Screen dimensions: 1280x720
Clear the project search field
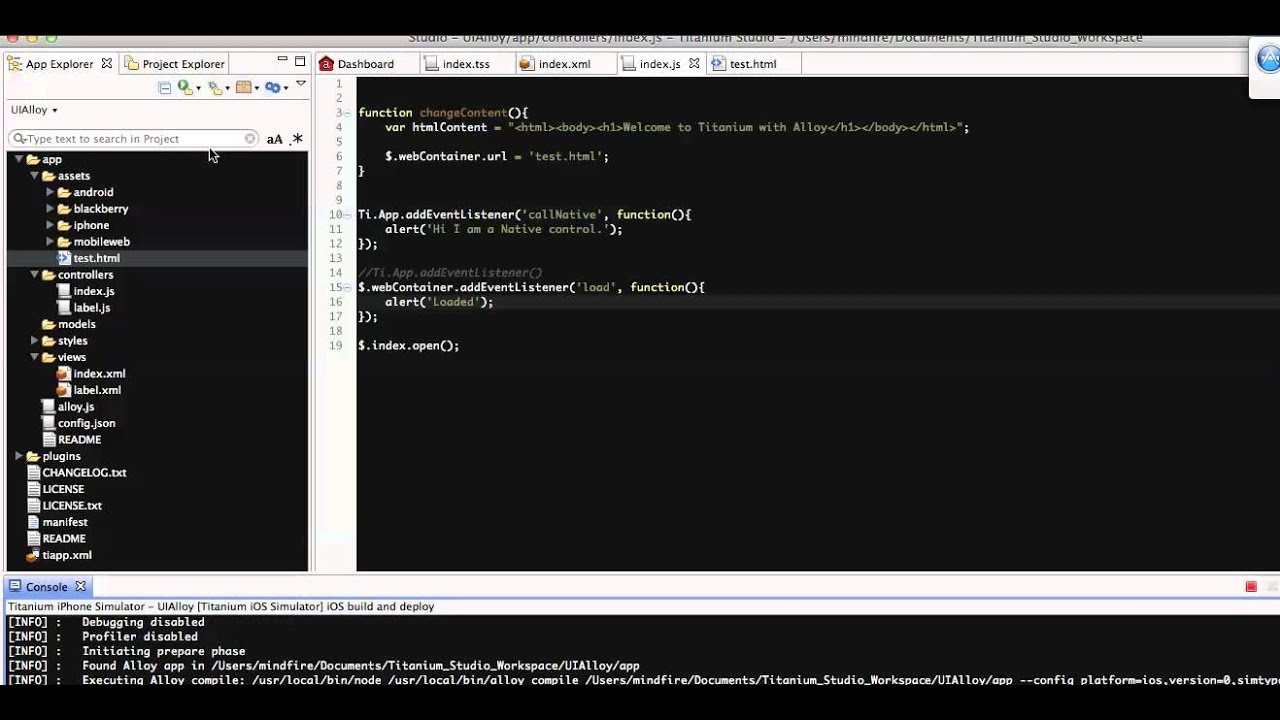(250, 139)
